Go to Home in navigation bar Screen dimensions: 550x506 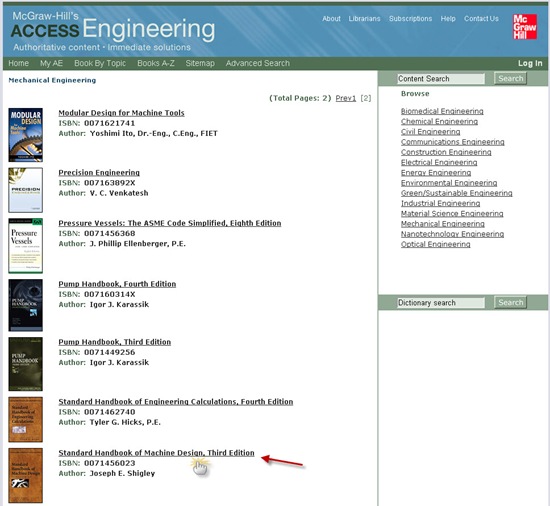[18, 63]
